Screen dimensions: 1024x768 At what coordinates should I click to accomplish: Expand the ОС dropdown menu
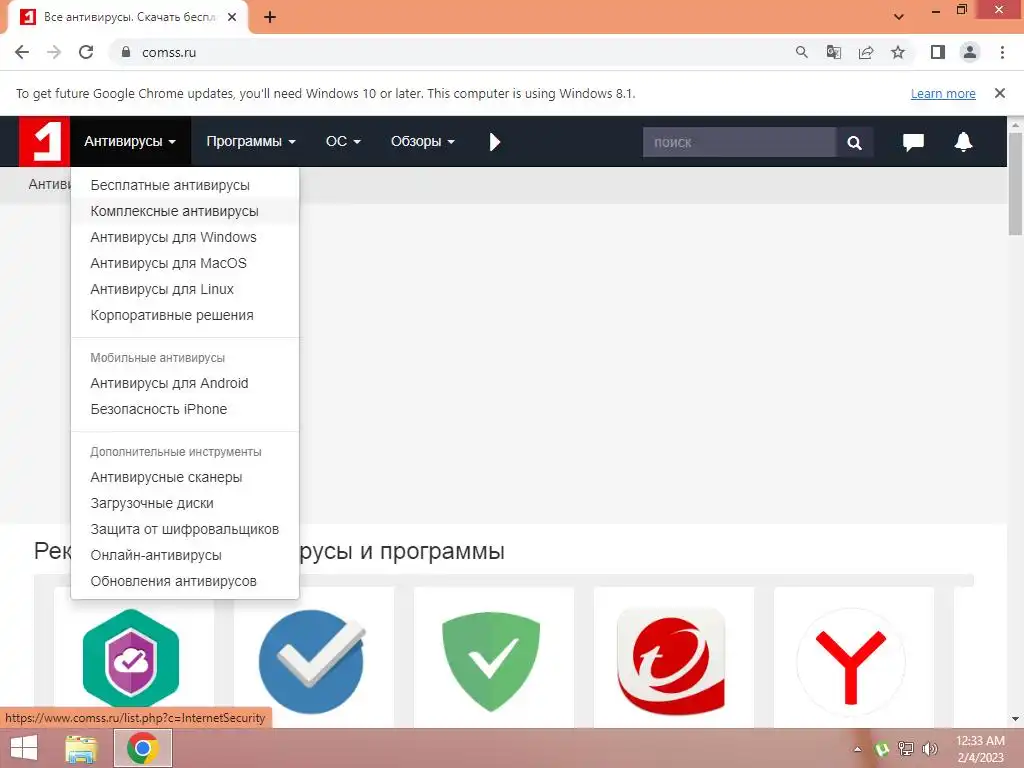[343, 141]
